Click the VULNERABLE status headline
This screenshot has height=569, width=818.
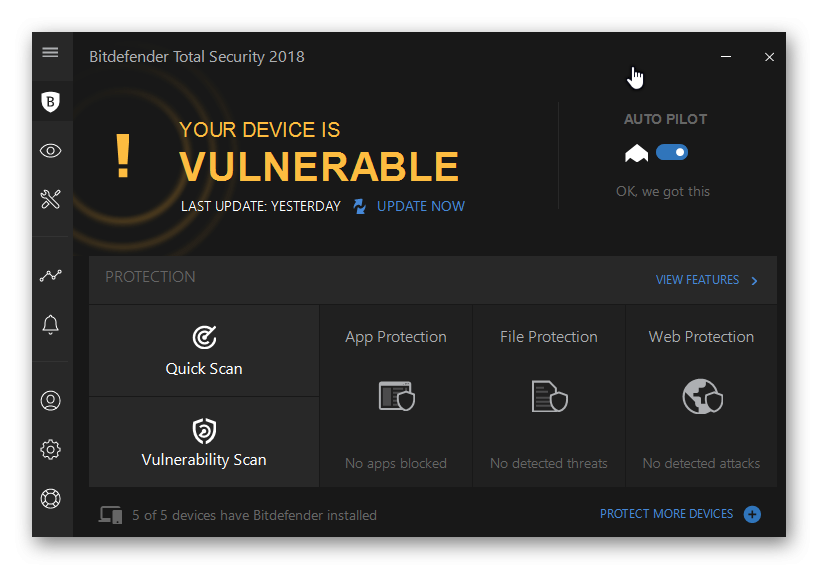point(319,167)
